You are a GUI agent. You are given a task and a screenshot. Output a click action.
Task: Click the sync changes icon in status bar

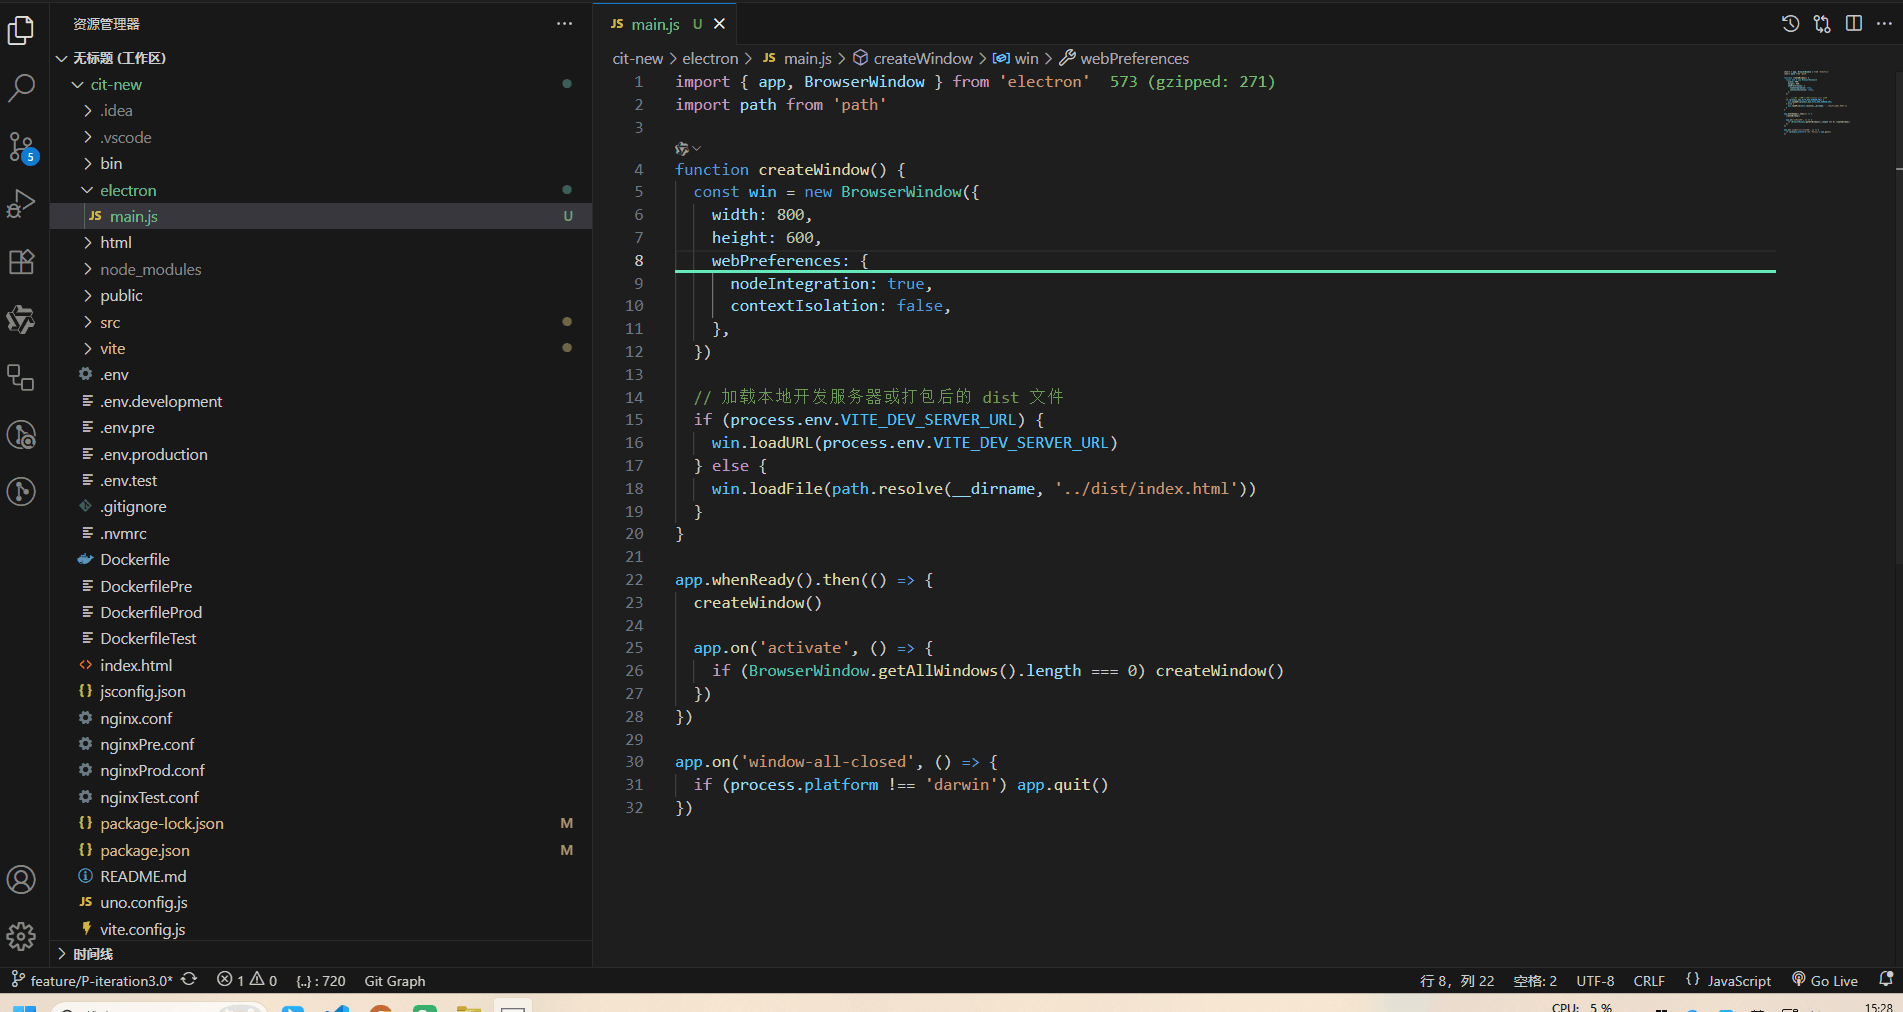pos(189,980)
